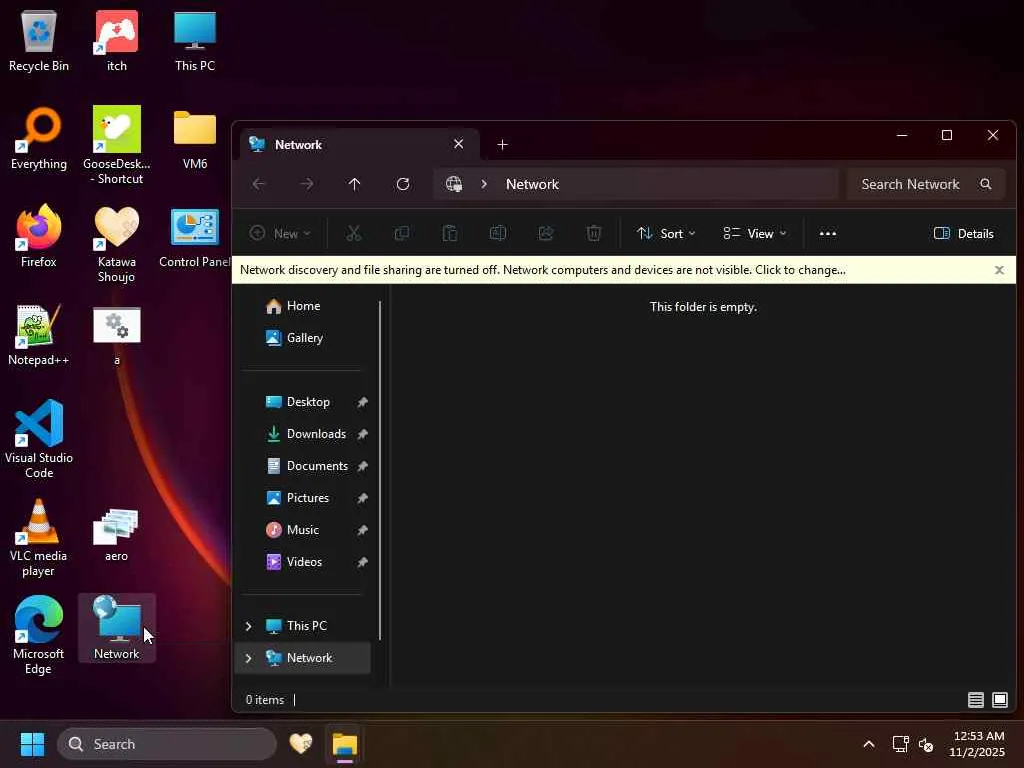
Task: Select the Everything search shortcut on desktop
Action: click(x=39, y=138)
